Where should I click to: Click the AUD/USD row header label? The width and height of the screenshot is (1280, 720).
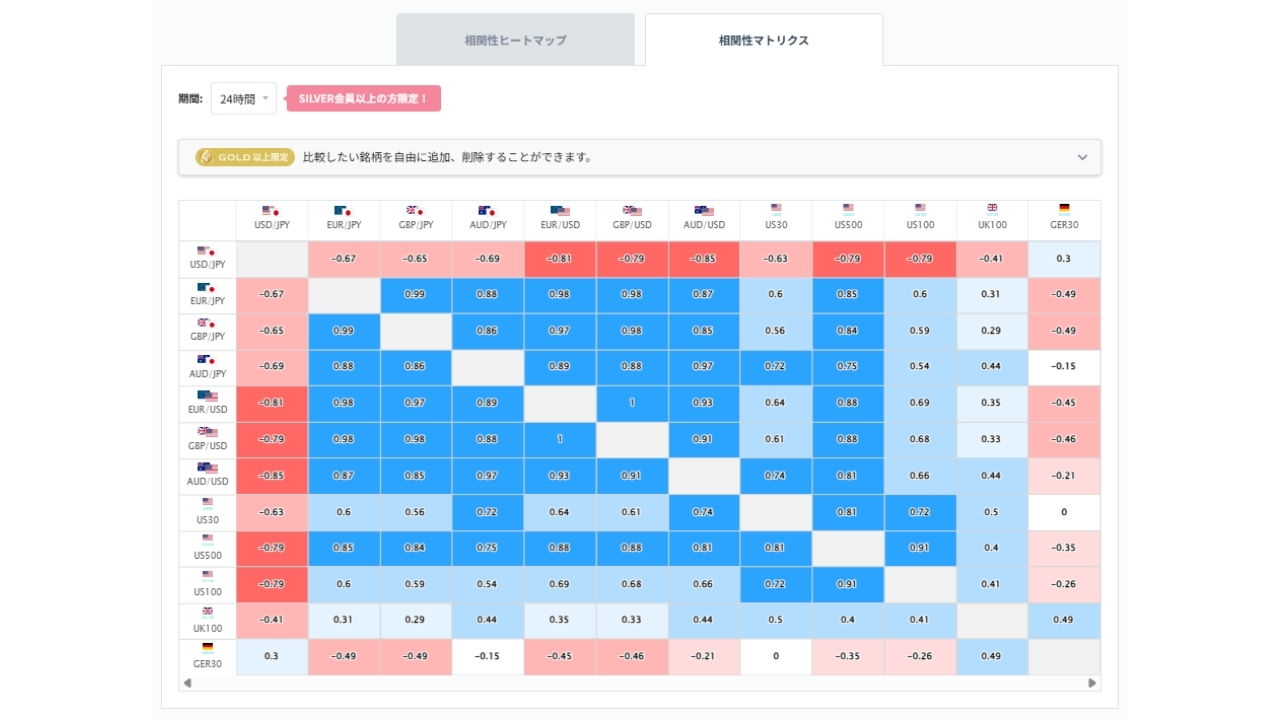pos(207,482)
